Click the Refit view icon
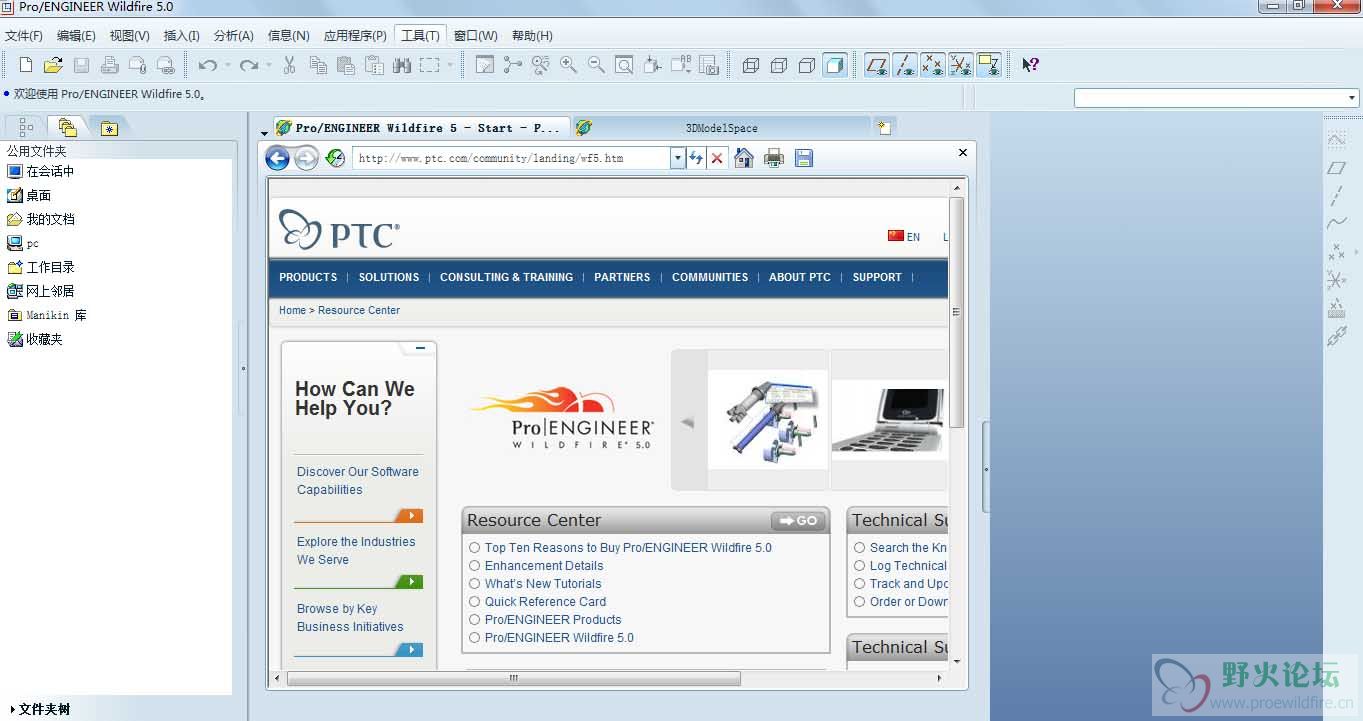This screenshot has height=721, width=1363. click(624, 65)
